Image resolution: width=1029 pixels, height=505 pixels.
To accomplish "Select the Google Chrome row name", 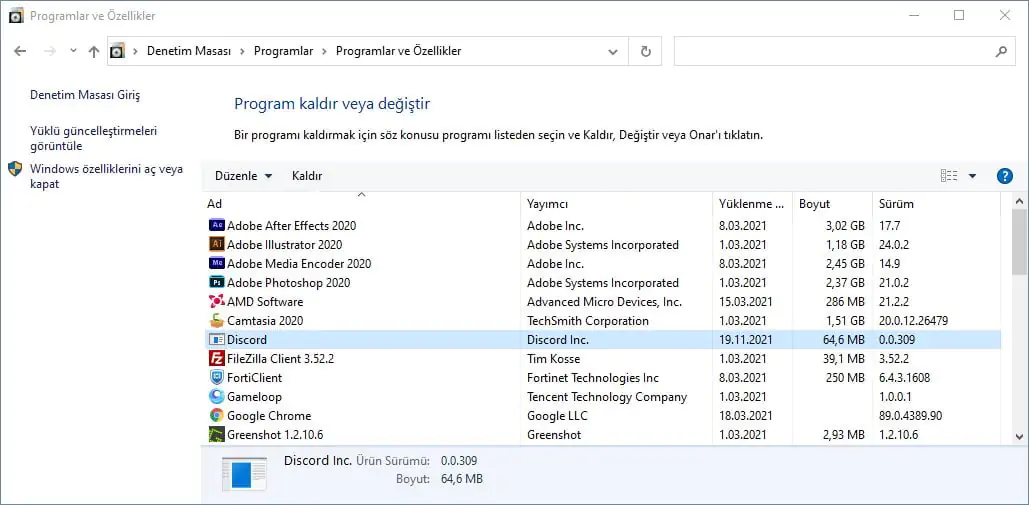I will 269,416.
